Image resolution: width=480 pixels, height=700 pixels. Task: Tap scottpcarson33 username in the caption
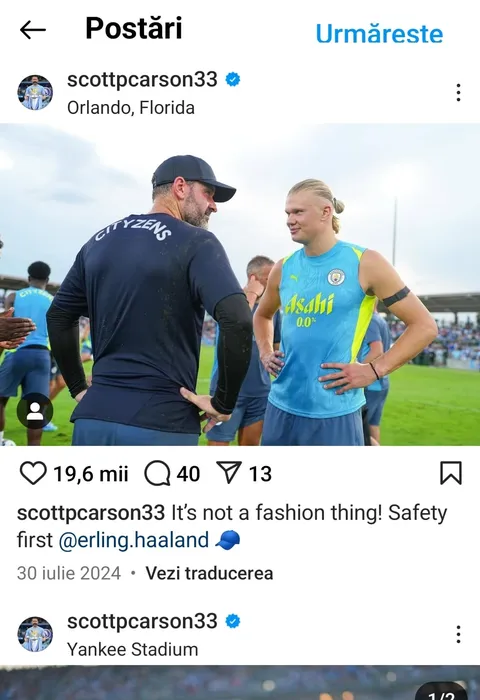tap(91, 513)
